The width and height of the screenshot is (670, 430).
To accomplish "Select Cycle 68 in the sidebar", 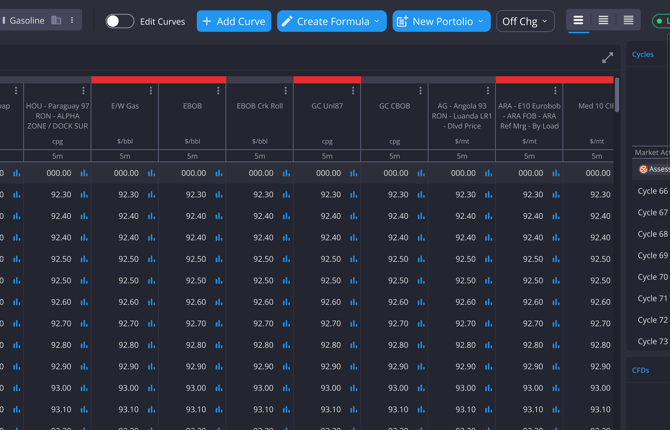I will 652,234.
